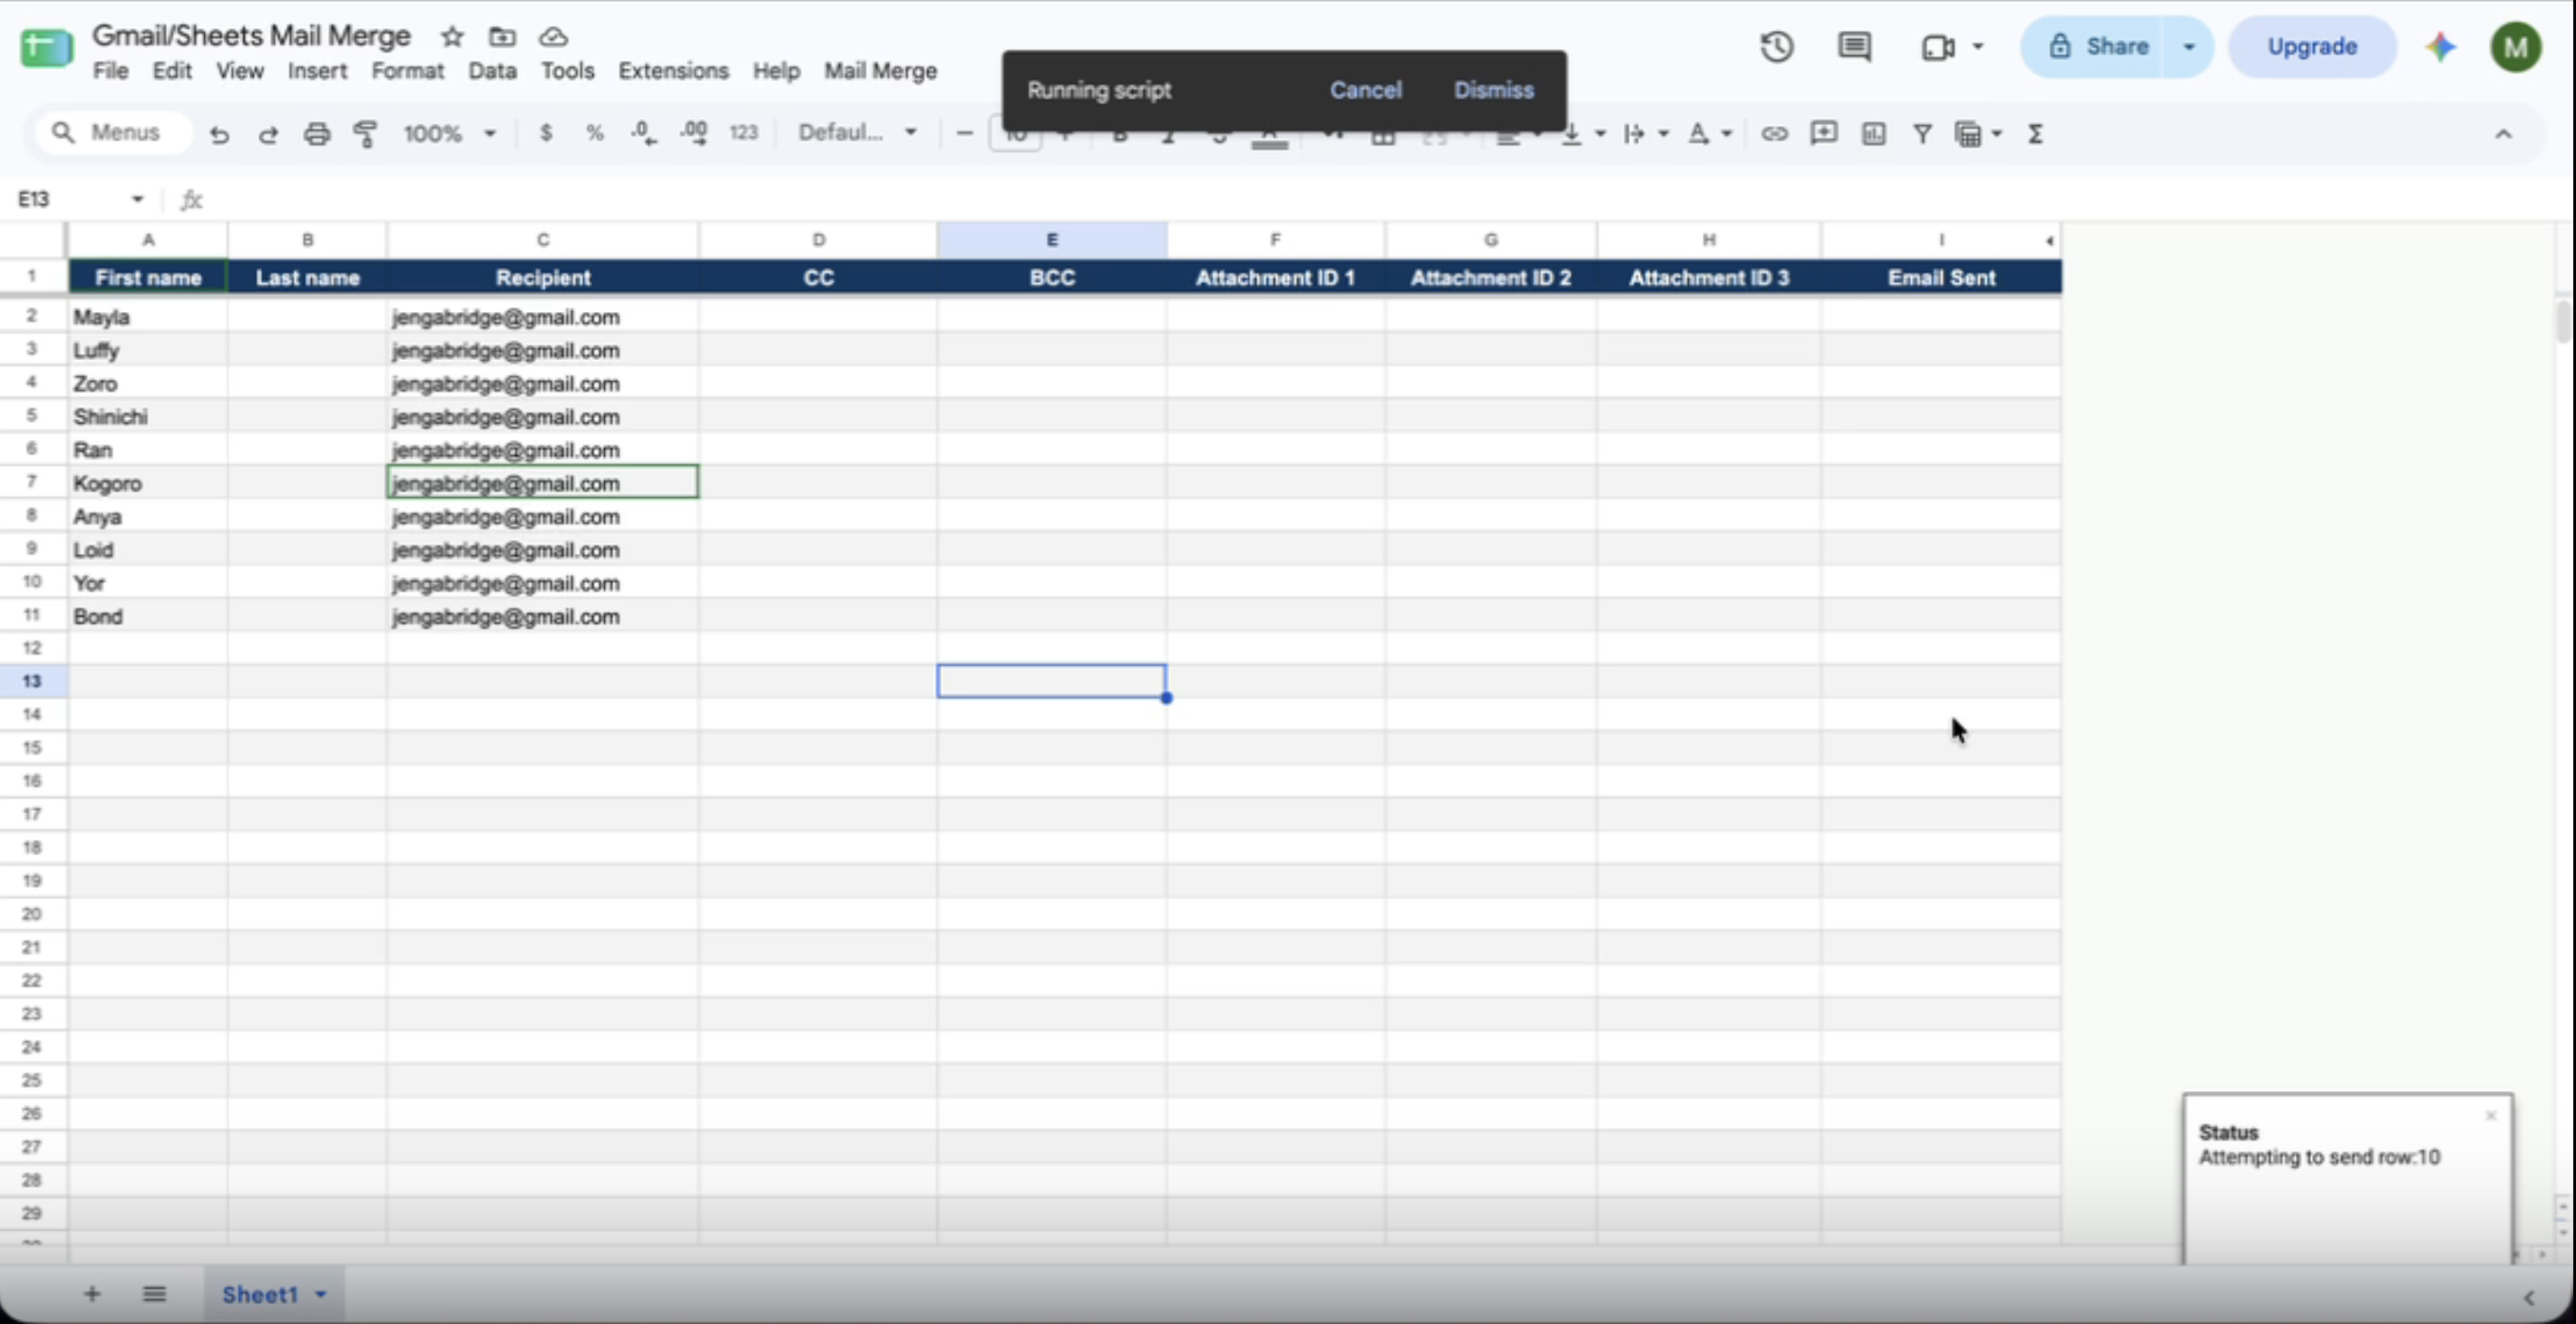The width and height of the screenshot is (2576, 1324).
Task: Open the Functions sigma icon
Action: pyautogui.click(x=2035, y=133)
